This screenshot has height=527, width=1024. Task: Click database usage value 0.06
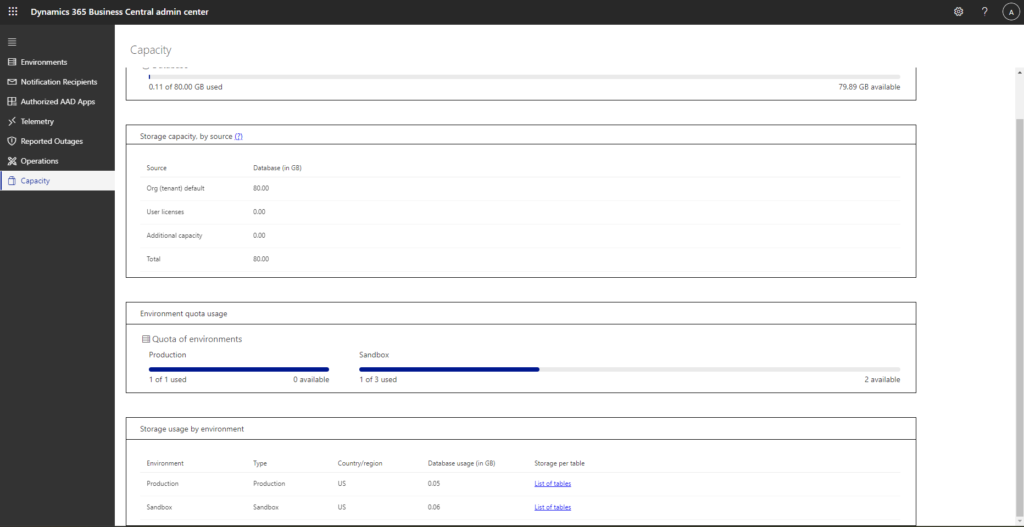(x=434, y=507)
